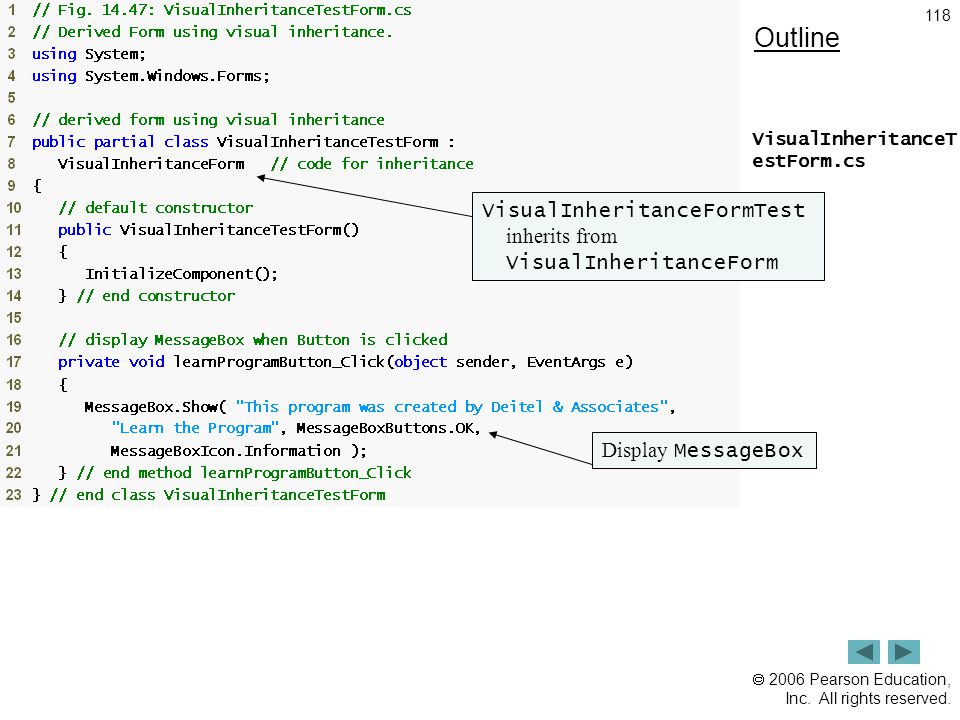This screenshot has height=720, width=960.
Task: Click the string "Learn the Program"
Action: 195,429
